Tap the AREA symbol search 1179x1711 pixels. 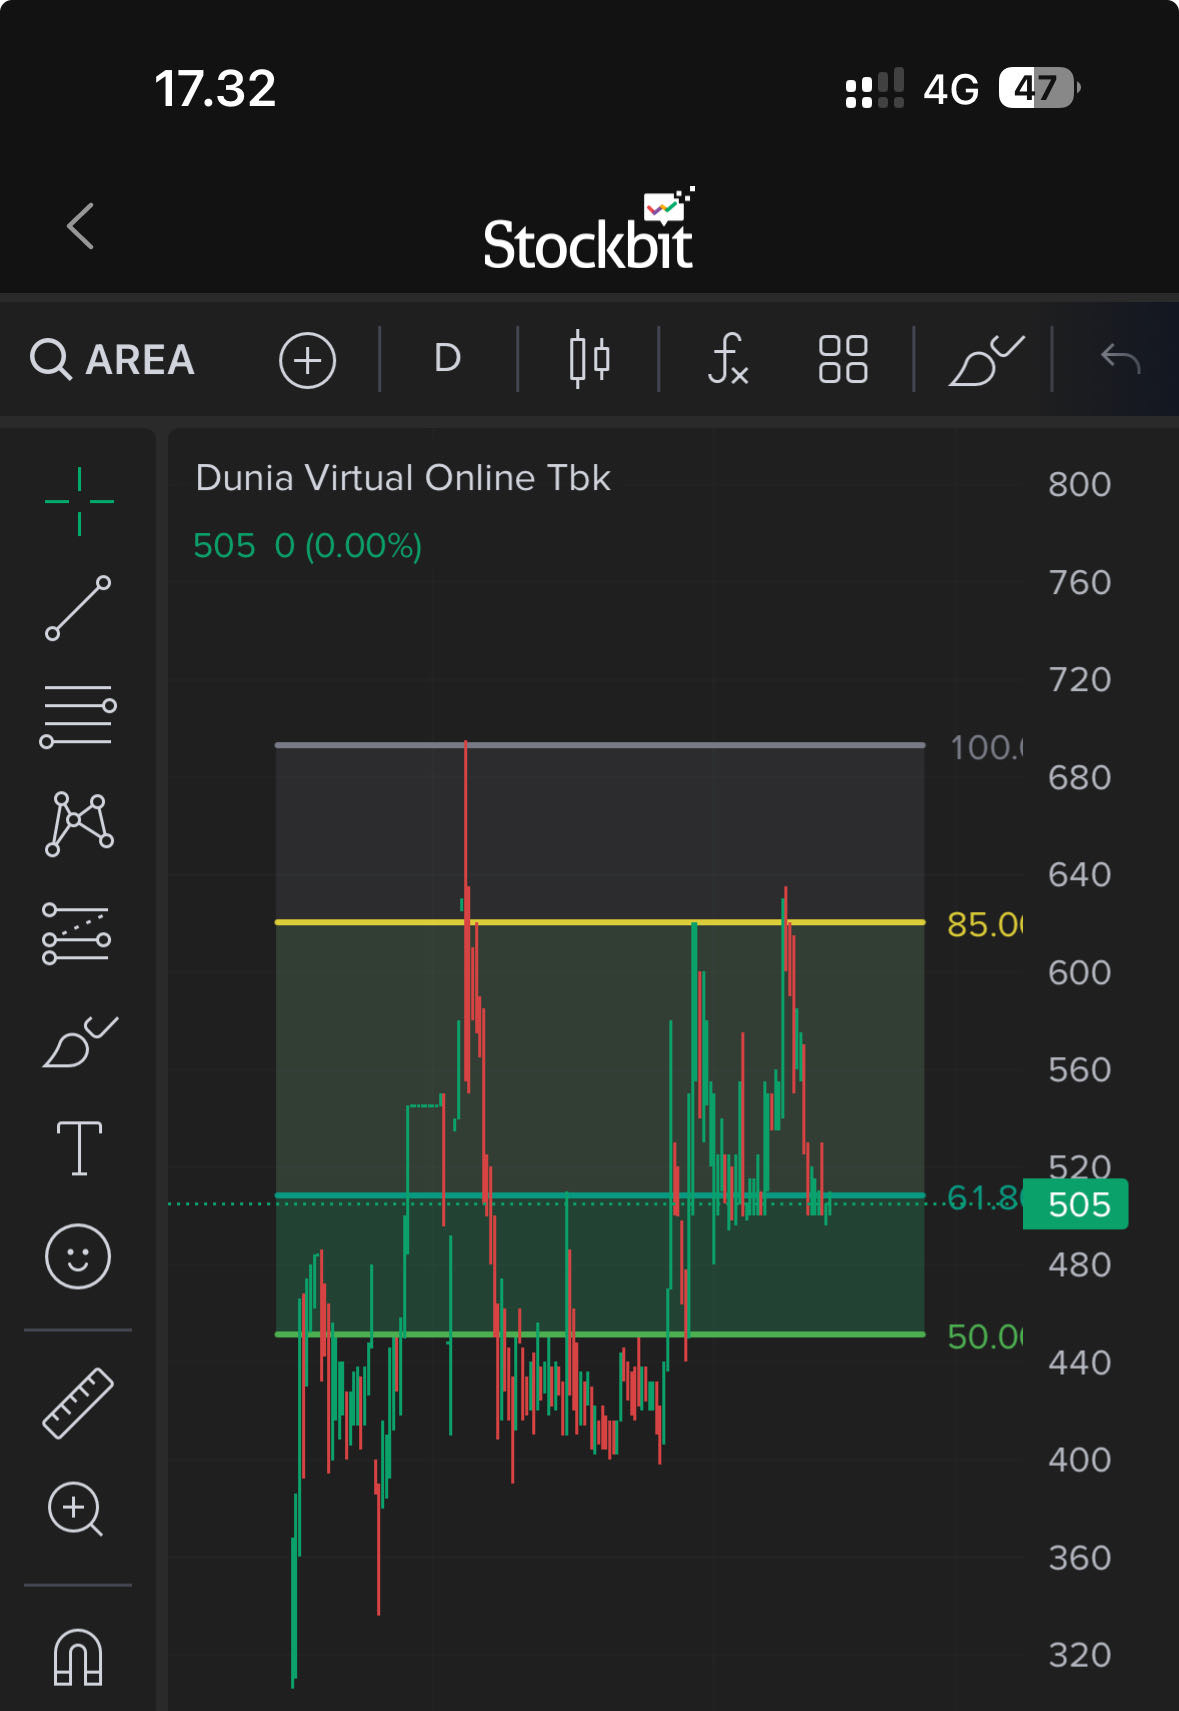[113, 359]
